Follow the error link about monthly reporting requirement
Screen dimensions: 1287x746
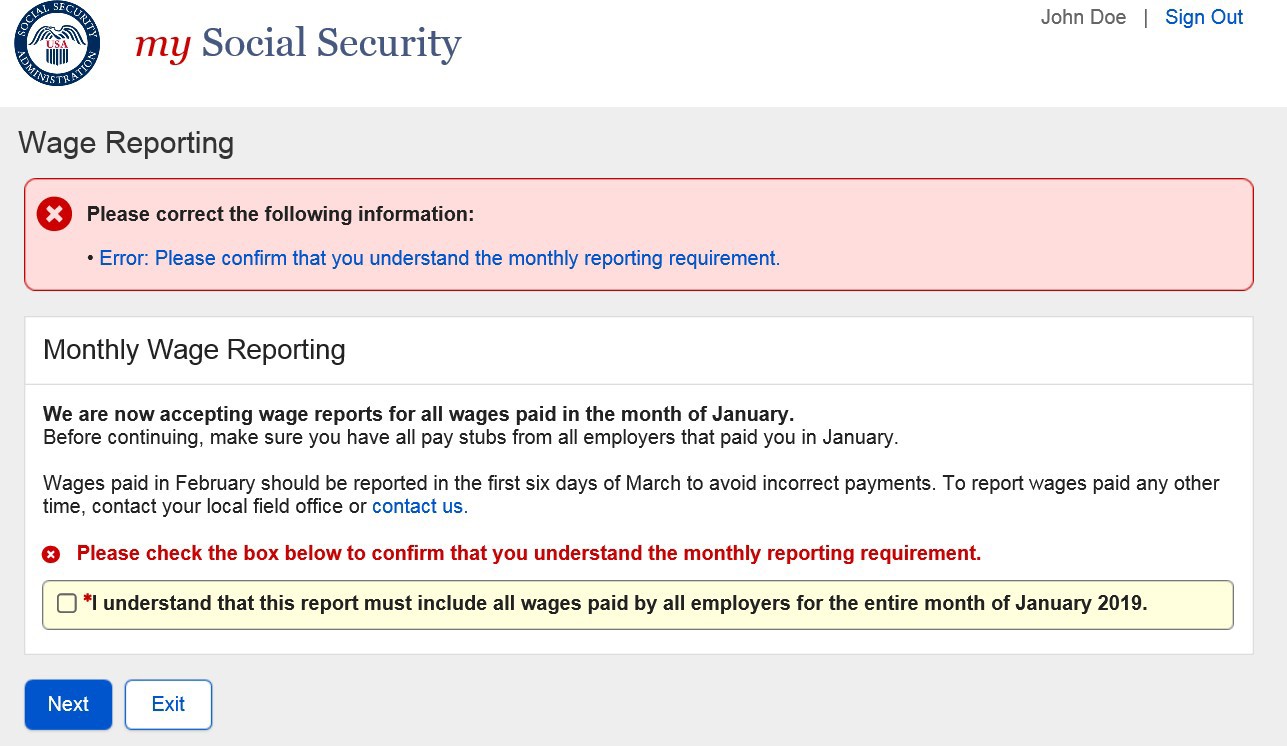click(439, 258)
